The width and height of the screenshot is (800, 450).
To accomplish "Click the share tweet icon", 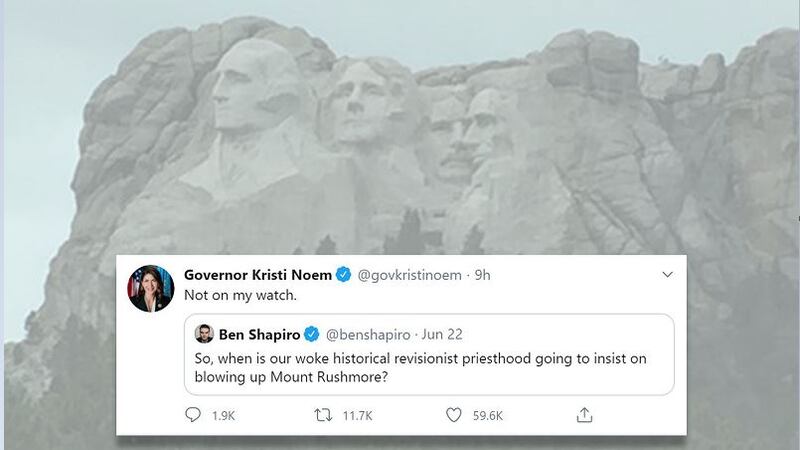I will 584,414.
